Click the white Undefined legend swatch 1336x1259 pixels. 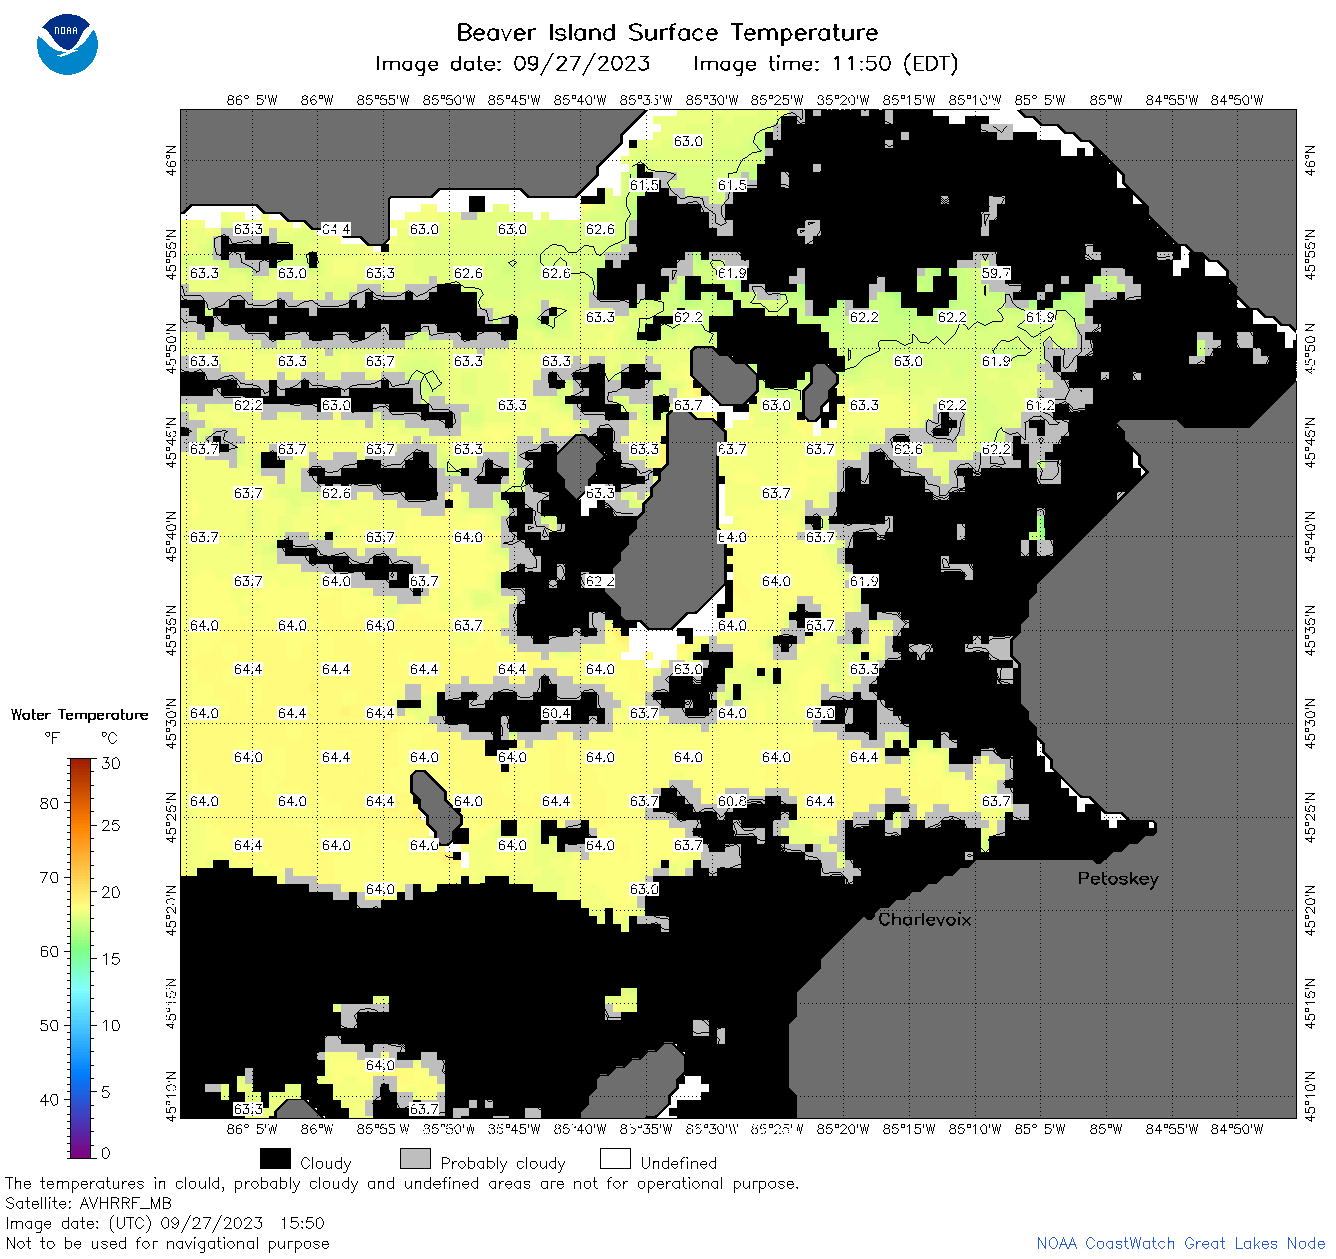(615, 1159)
